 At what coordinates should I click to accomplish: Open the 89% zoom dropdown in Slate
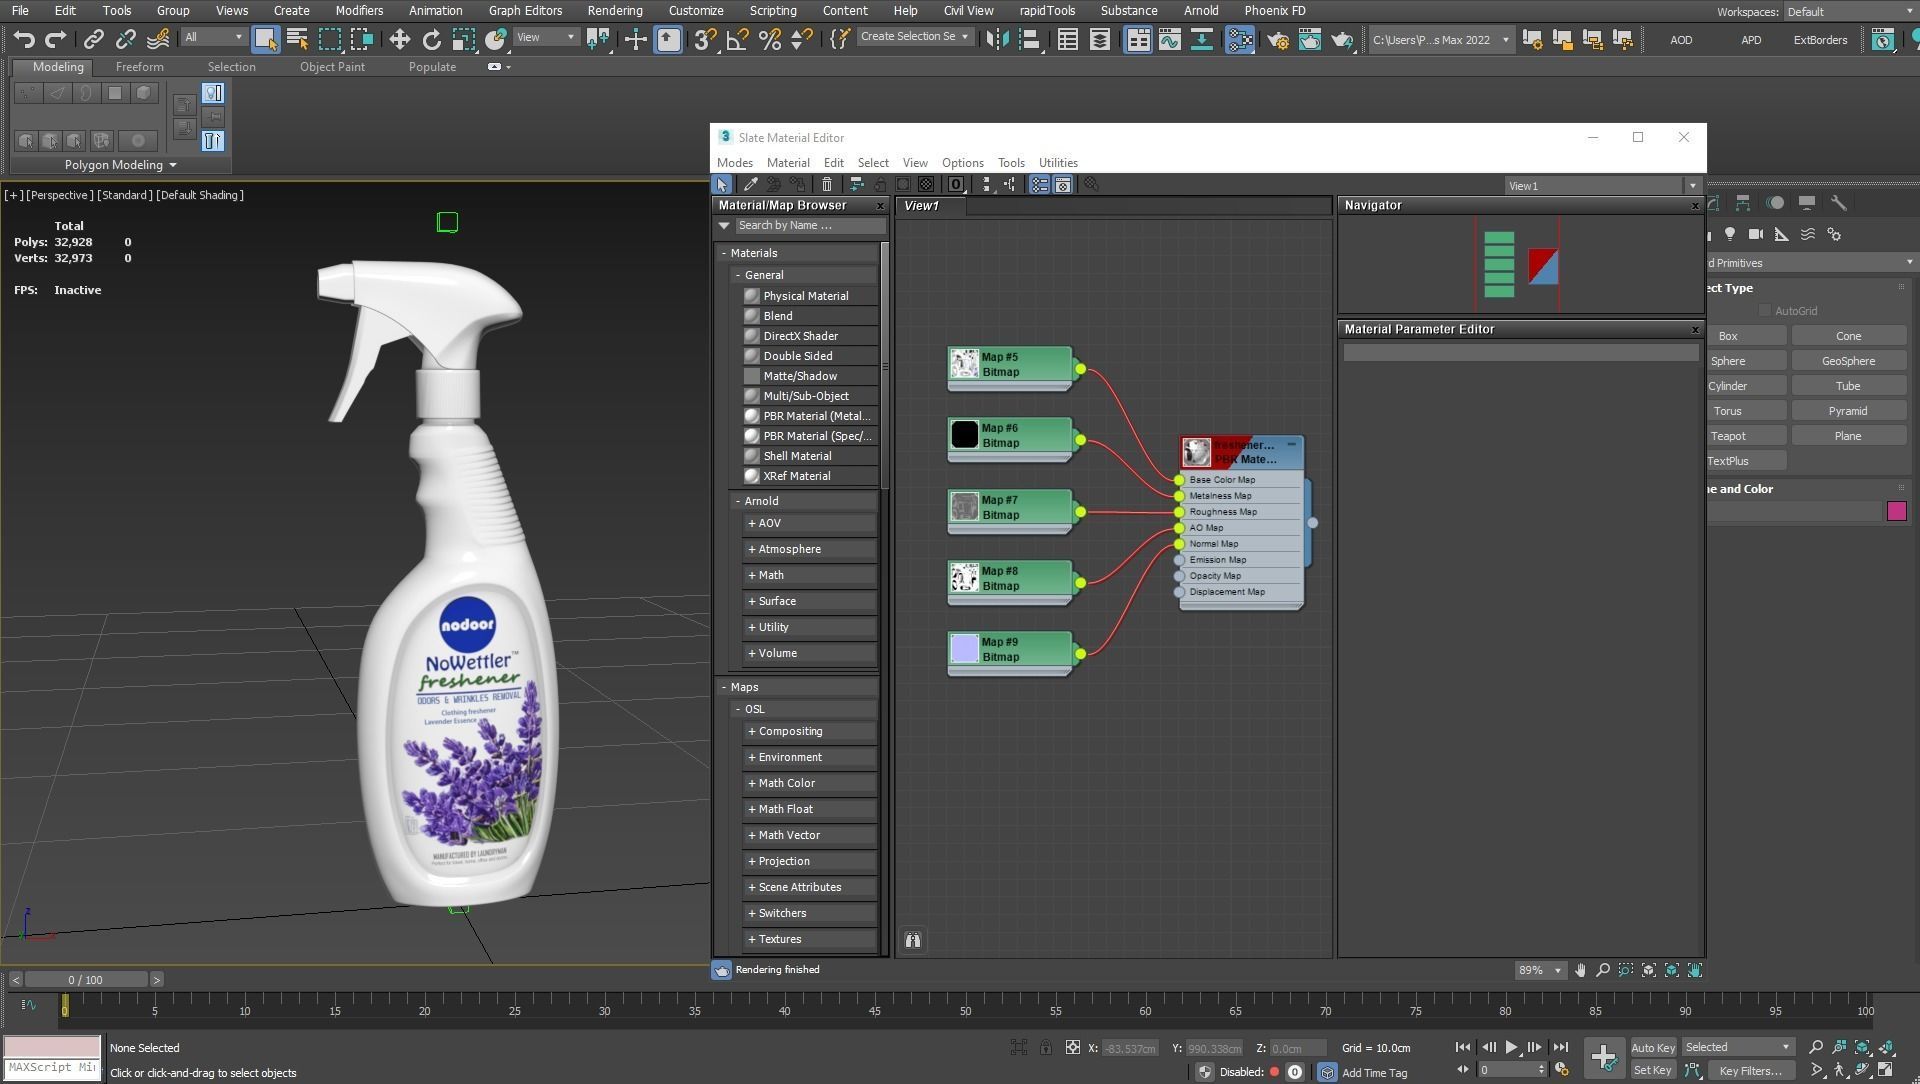[x=1540, y=970]
